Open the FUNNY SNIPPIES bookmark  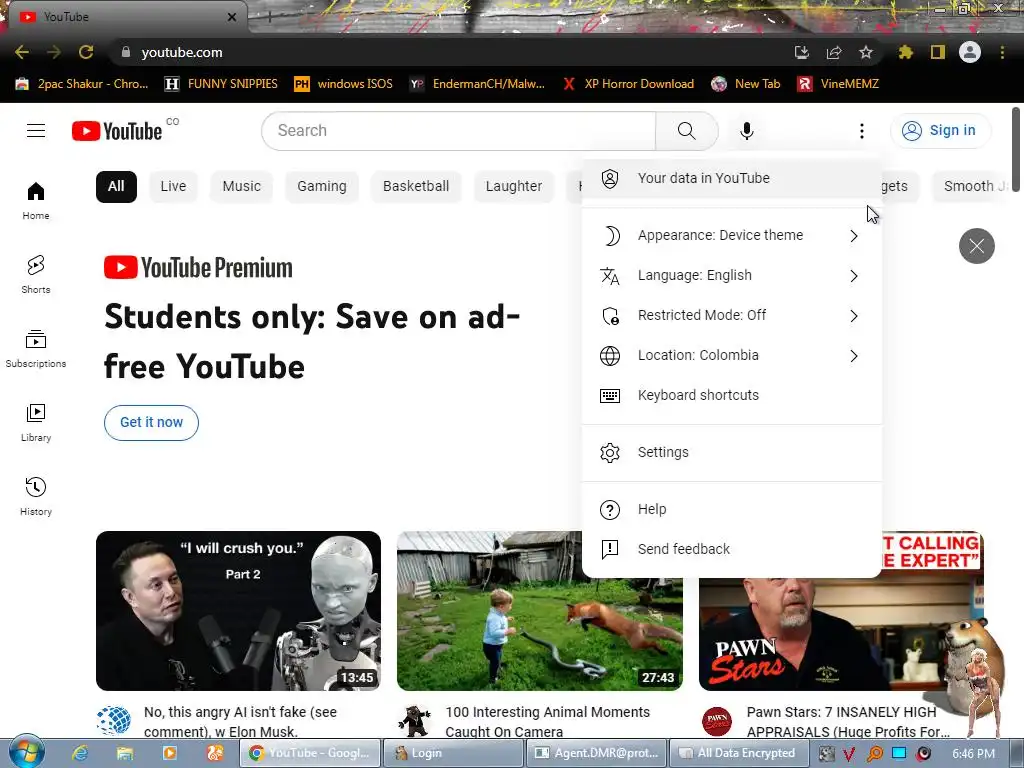coord(221,84)
